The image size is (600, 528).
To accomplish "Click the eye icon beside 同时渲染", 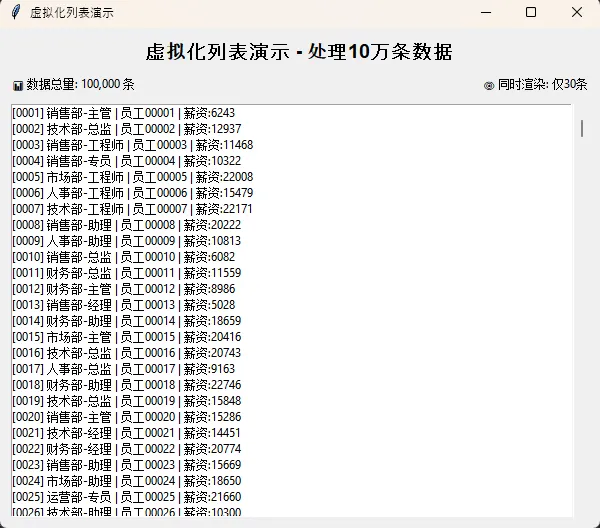I will 489,86.
